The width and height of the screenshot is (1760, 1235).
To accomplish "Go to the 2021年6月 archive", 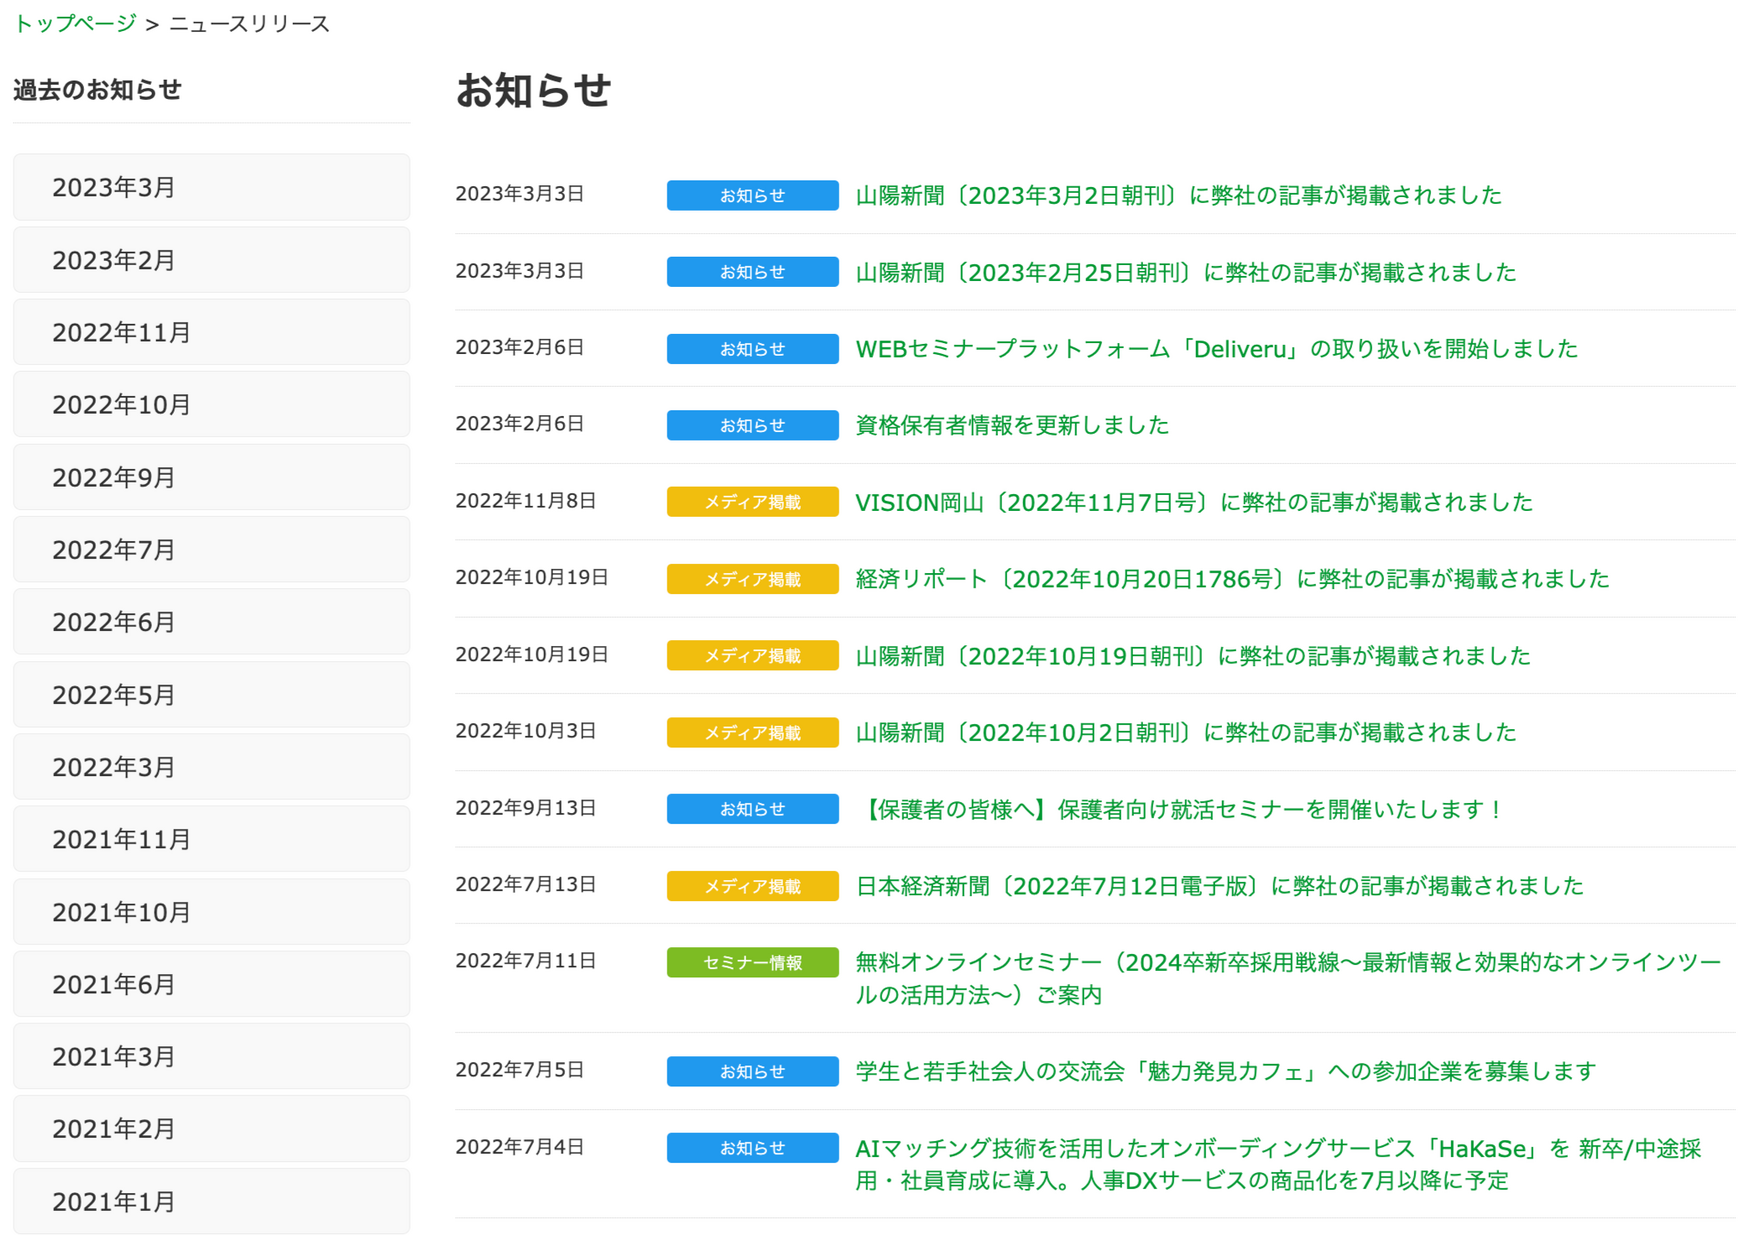I will click(211, 984).
